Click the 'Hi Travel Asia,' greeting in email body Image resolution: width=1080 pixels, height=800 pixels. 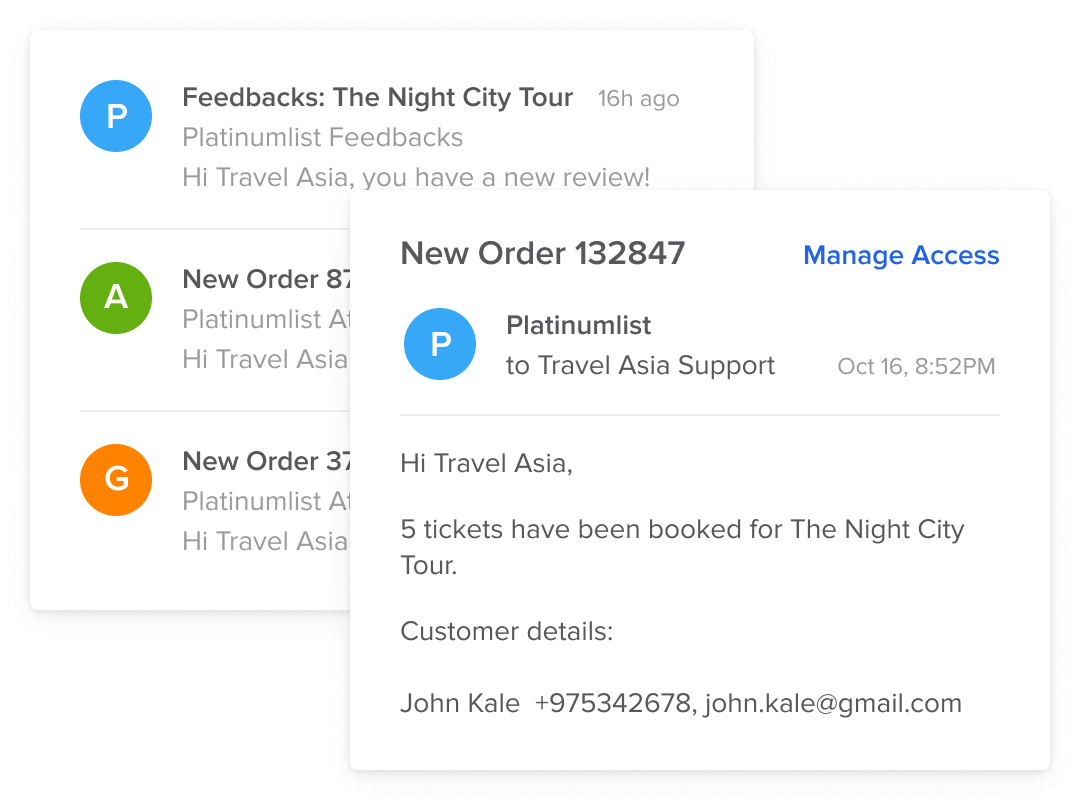click(x=486, y=464)
